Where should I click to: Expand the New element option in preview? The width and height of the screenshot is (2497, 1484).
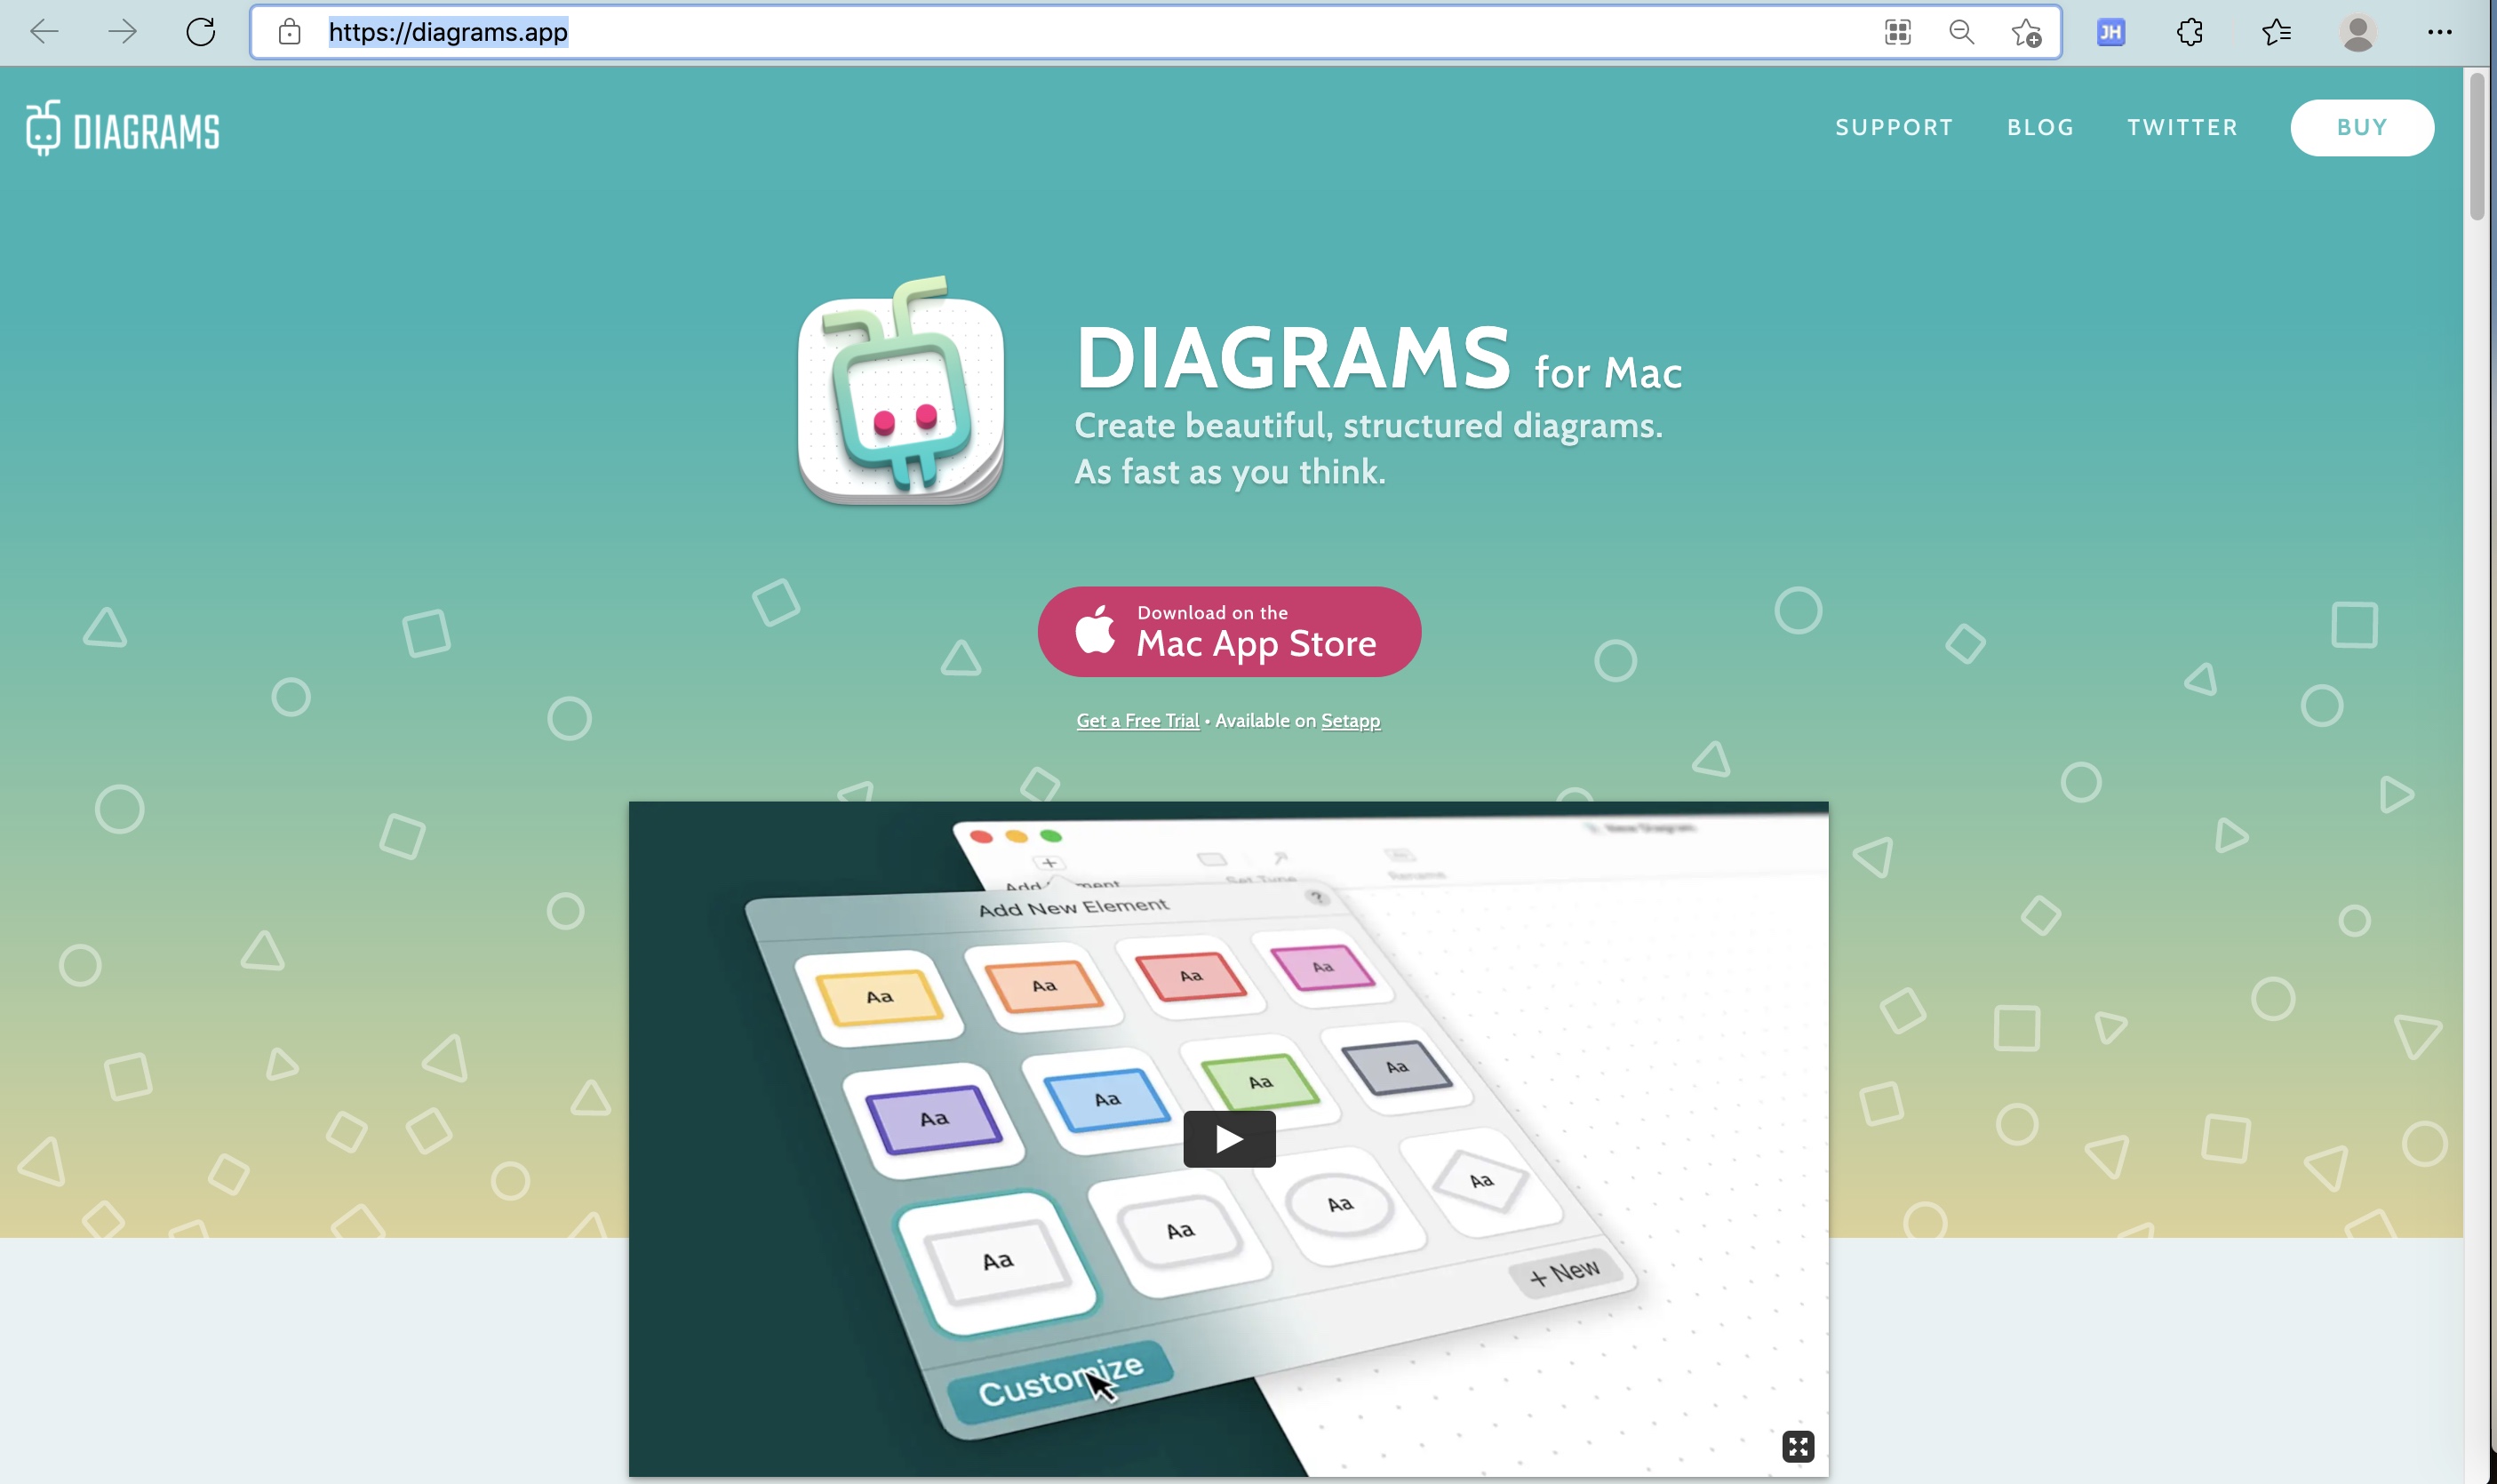coord(1561,1273)
